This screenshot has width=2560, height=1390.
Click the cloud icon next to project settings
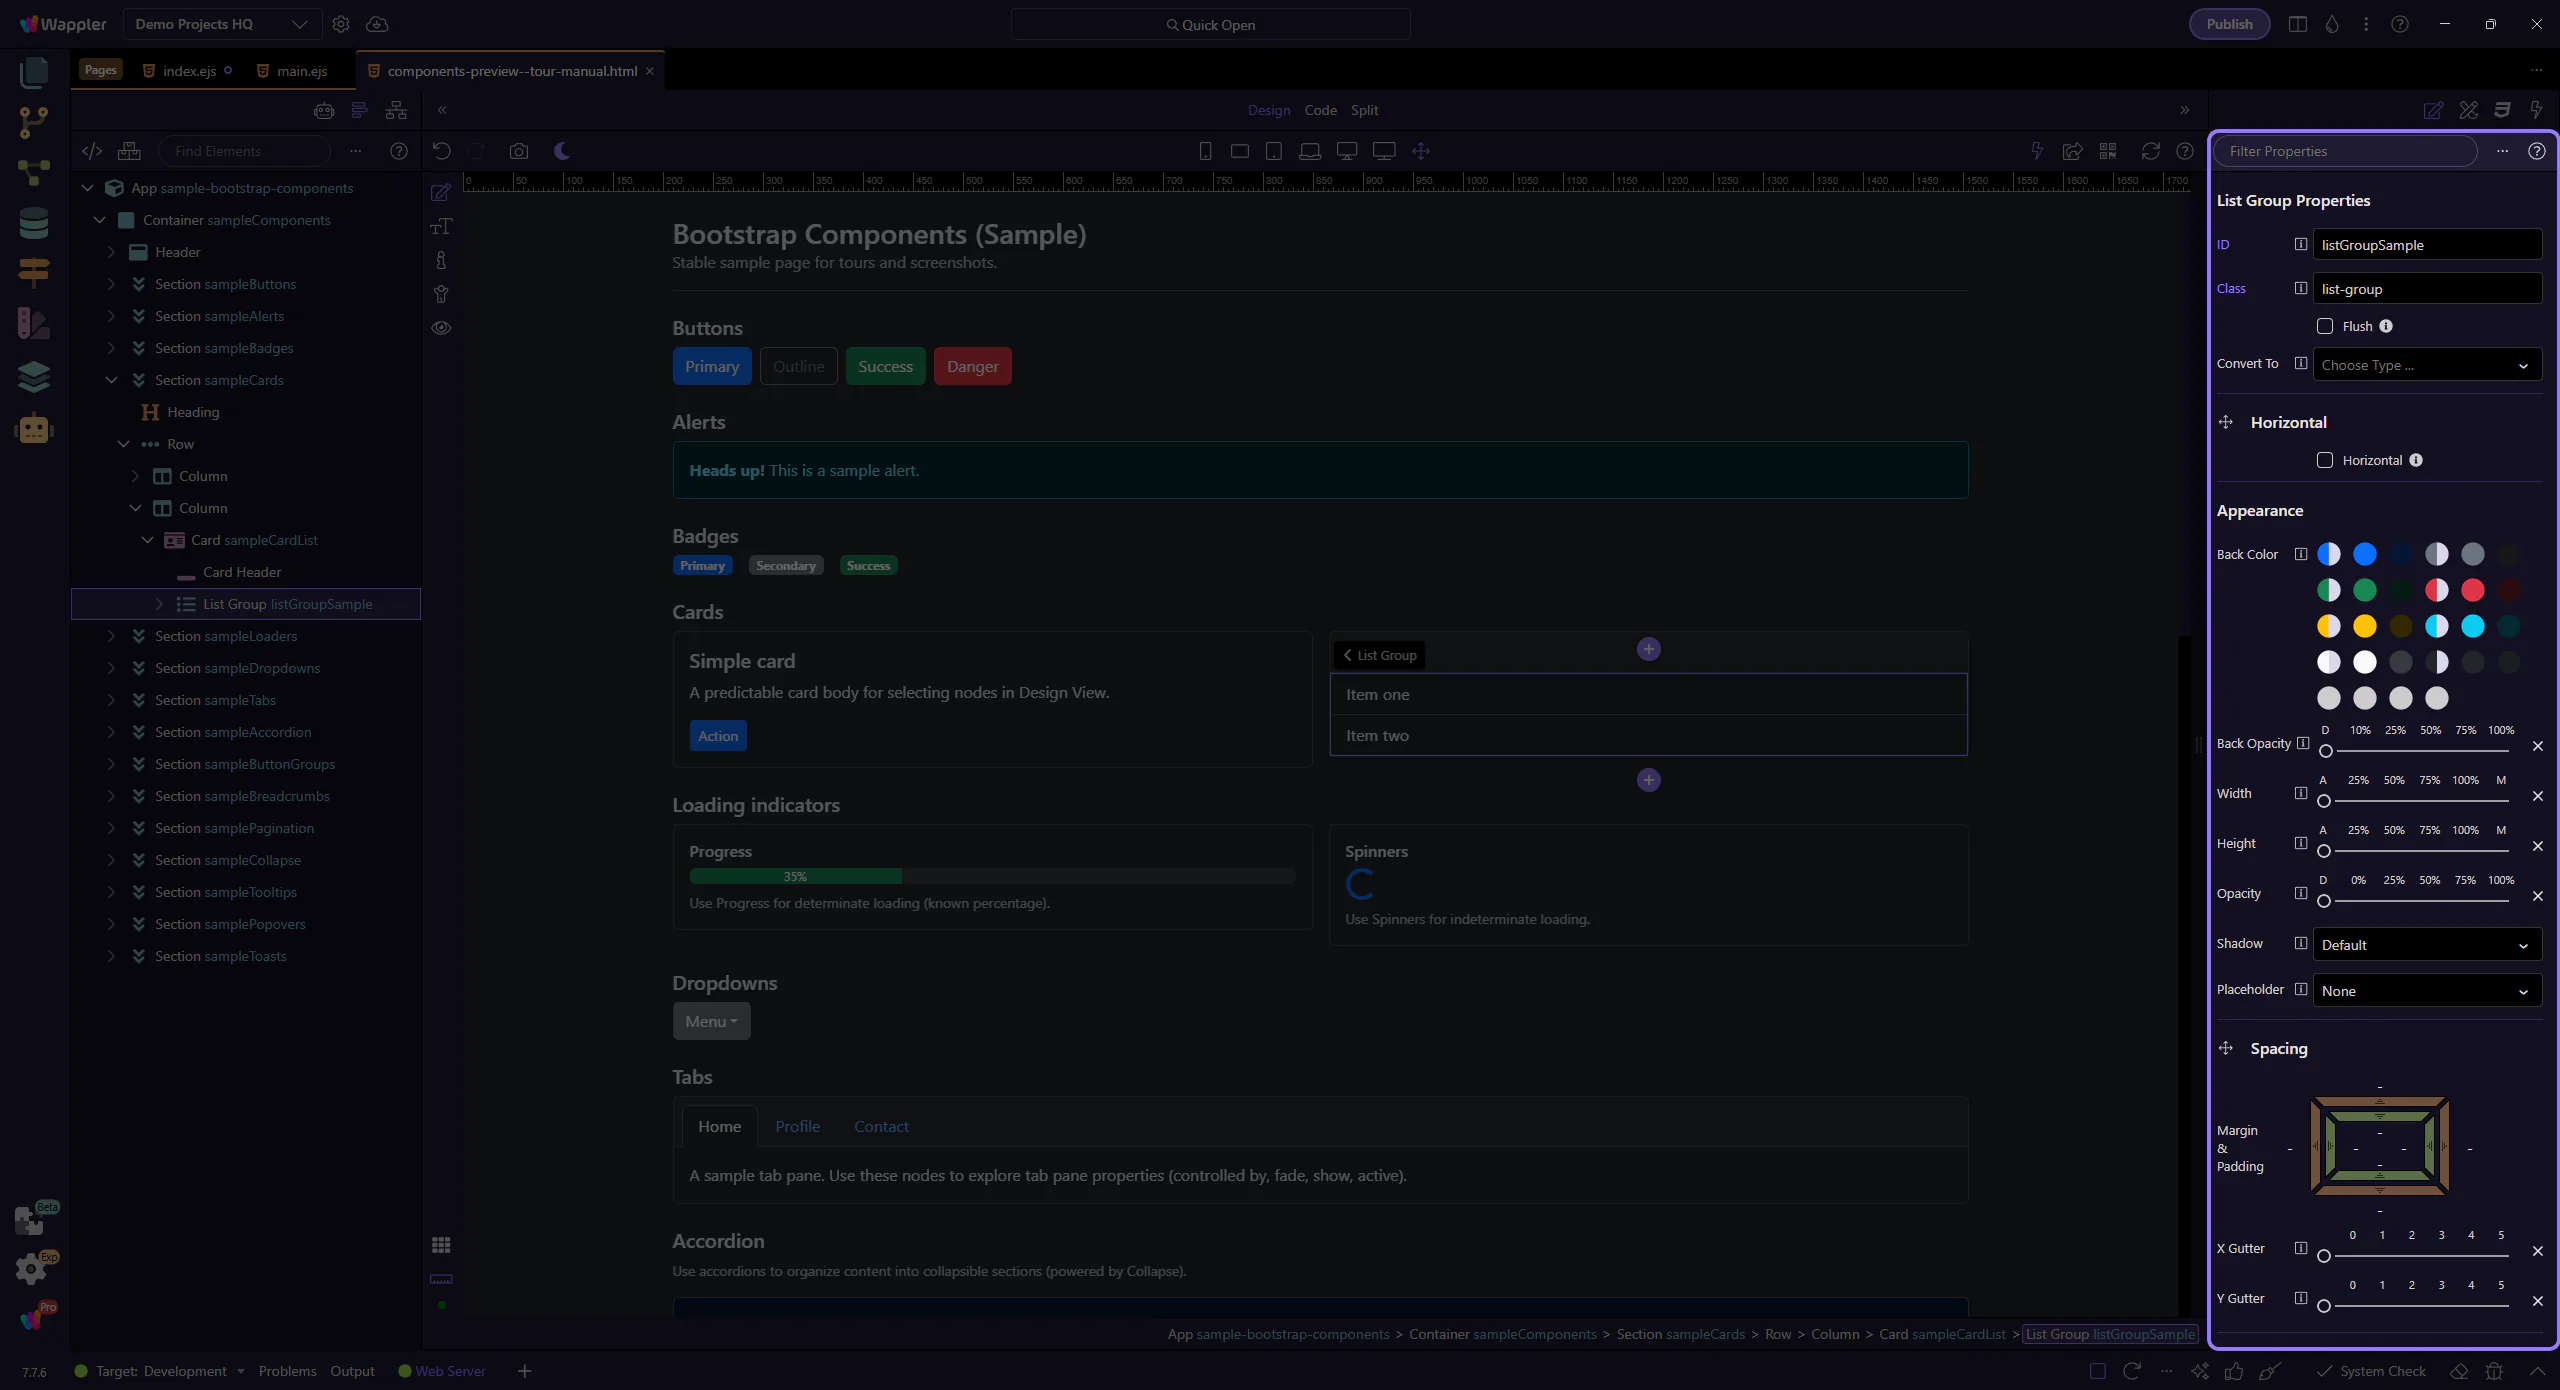[377, 24]
